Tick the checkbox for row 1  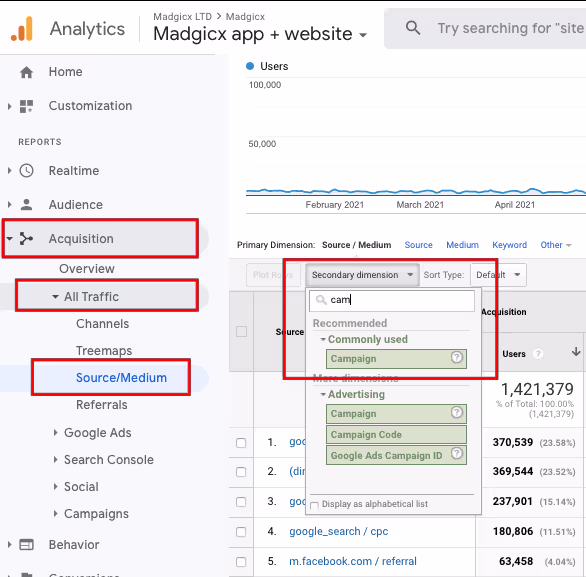pyautogui.click(x=241, y=443)
